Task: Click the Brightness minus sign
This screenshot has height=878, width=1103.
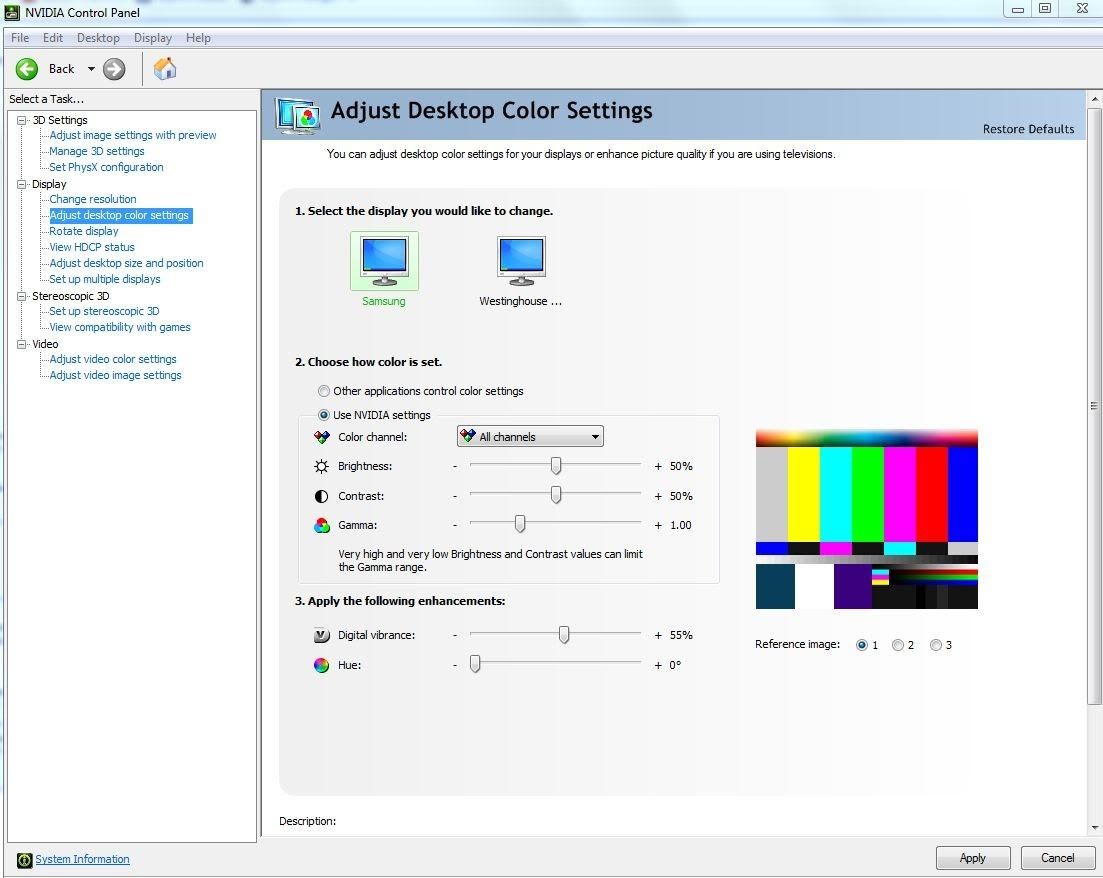Action: [455, 466]
